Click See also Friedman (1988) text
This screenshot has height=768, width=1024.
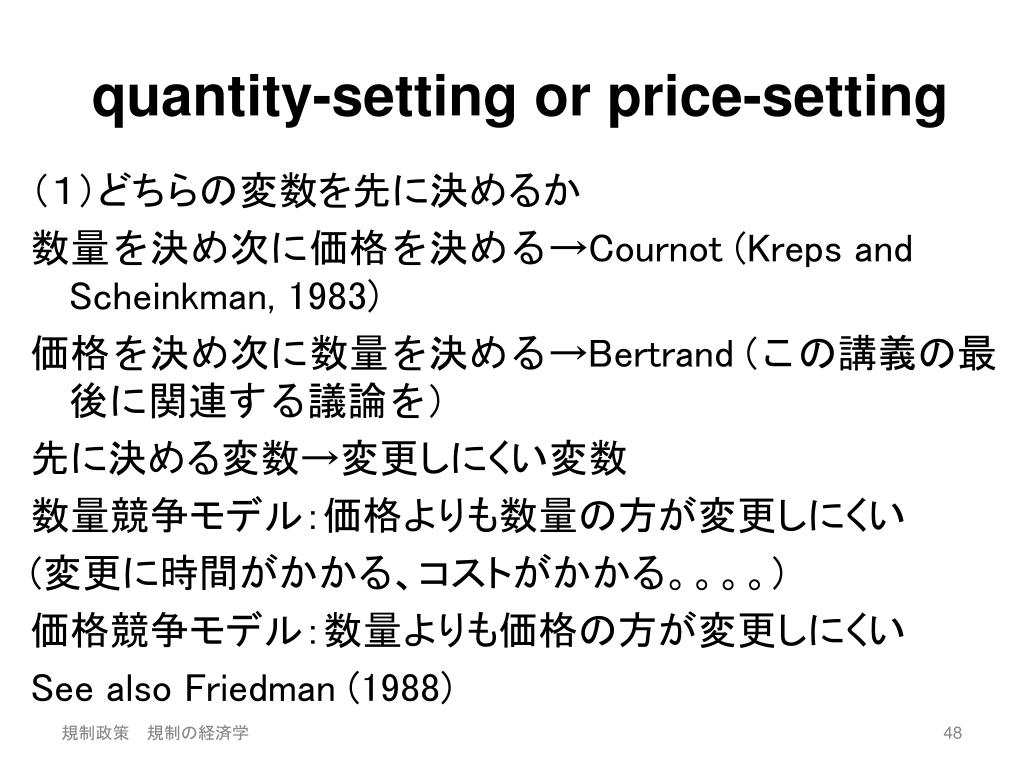[241, 688]
